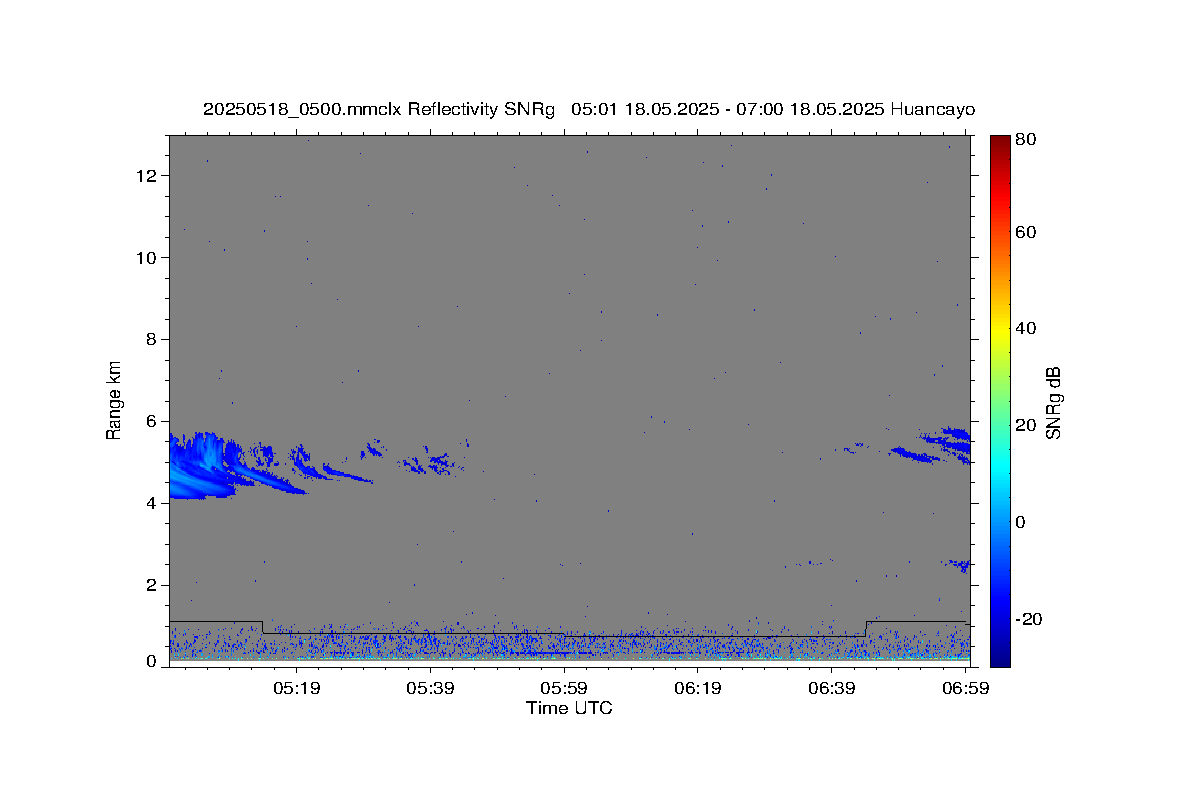The width and height of the screenshot is (1200, 800).
Task: Click the colorbar value 80
Action: 1025,140
